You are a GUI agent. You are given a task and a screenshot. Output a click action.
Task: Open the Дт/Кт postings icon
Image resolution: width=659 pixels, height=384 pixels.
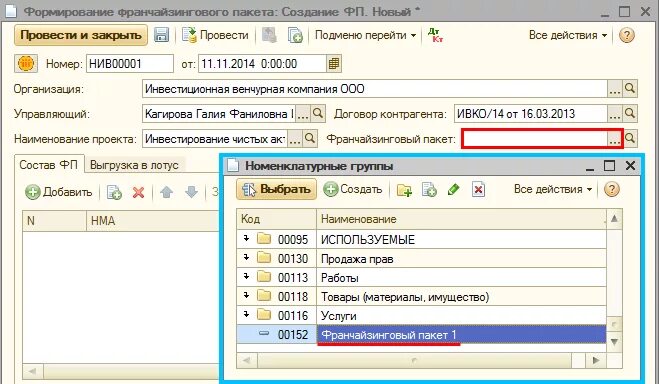point(435,35)
